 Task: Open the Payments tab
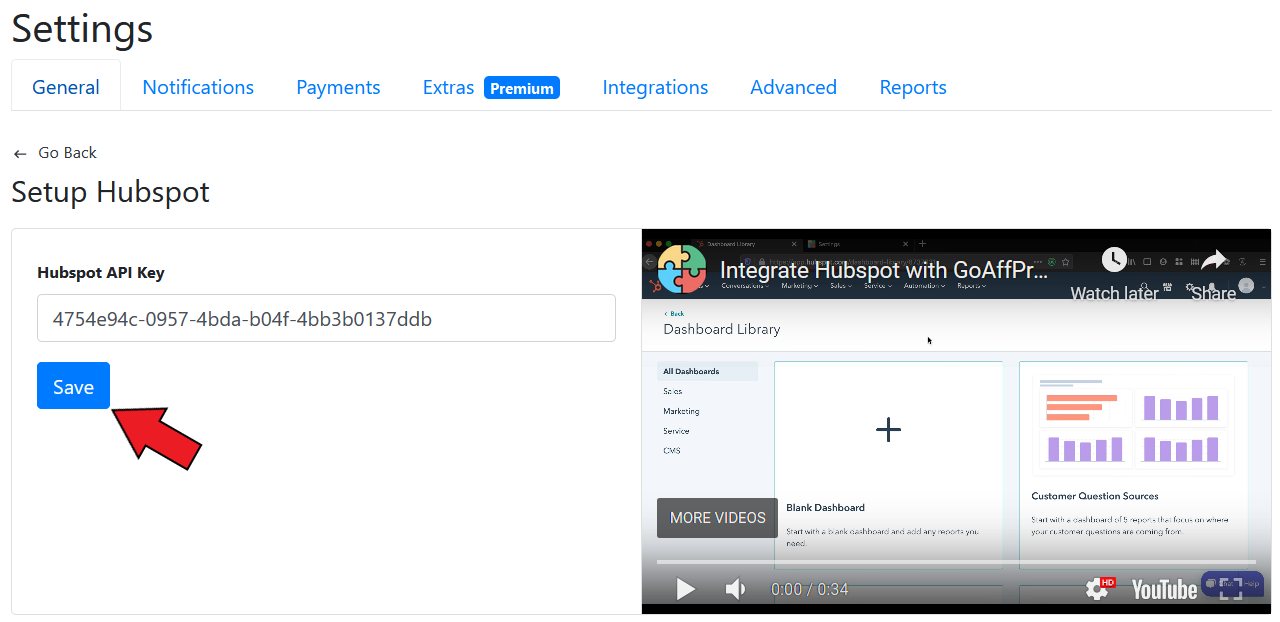coord(338,87)
